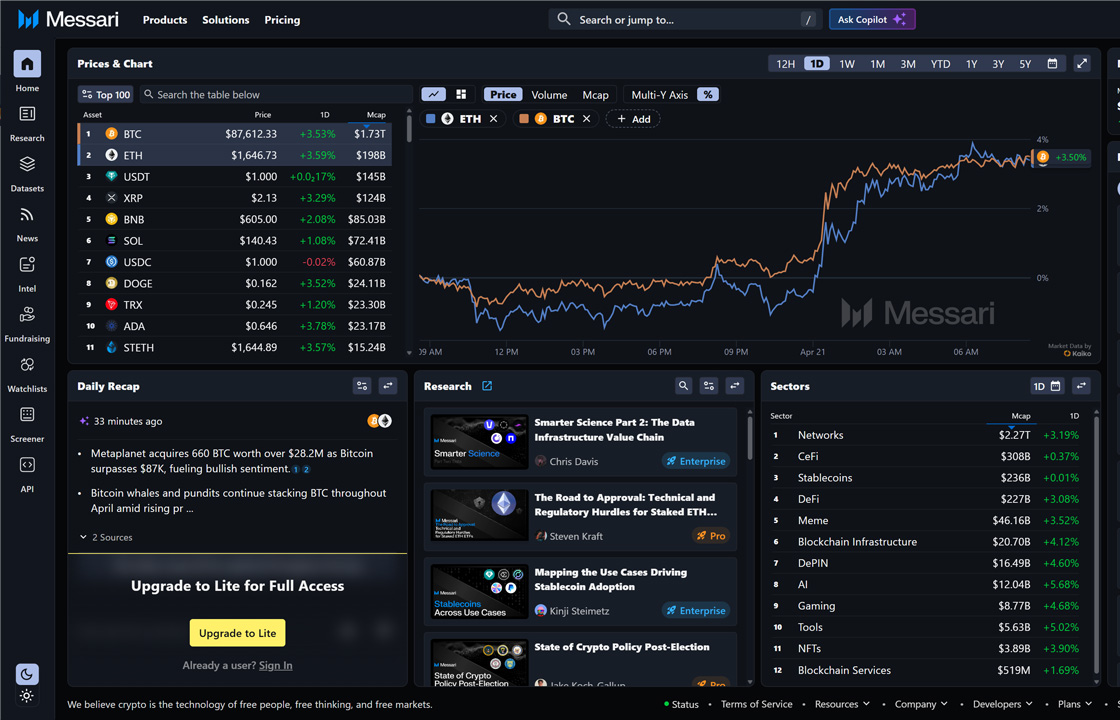Expand the 2 Sources section
Viewport: 1120px width, 720px height.
(106, 537)
